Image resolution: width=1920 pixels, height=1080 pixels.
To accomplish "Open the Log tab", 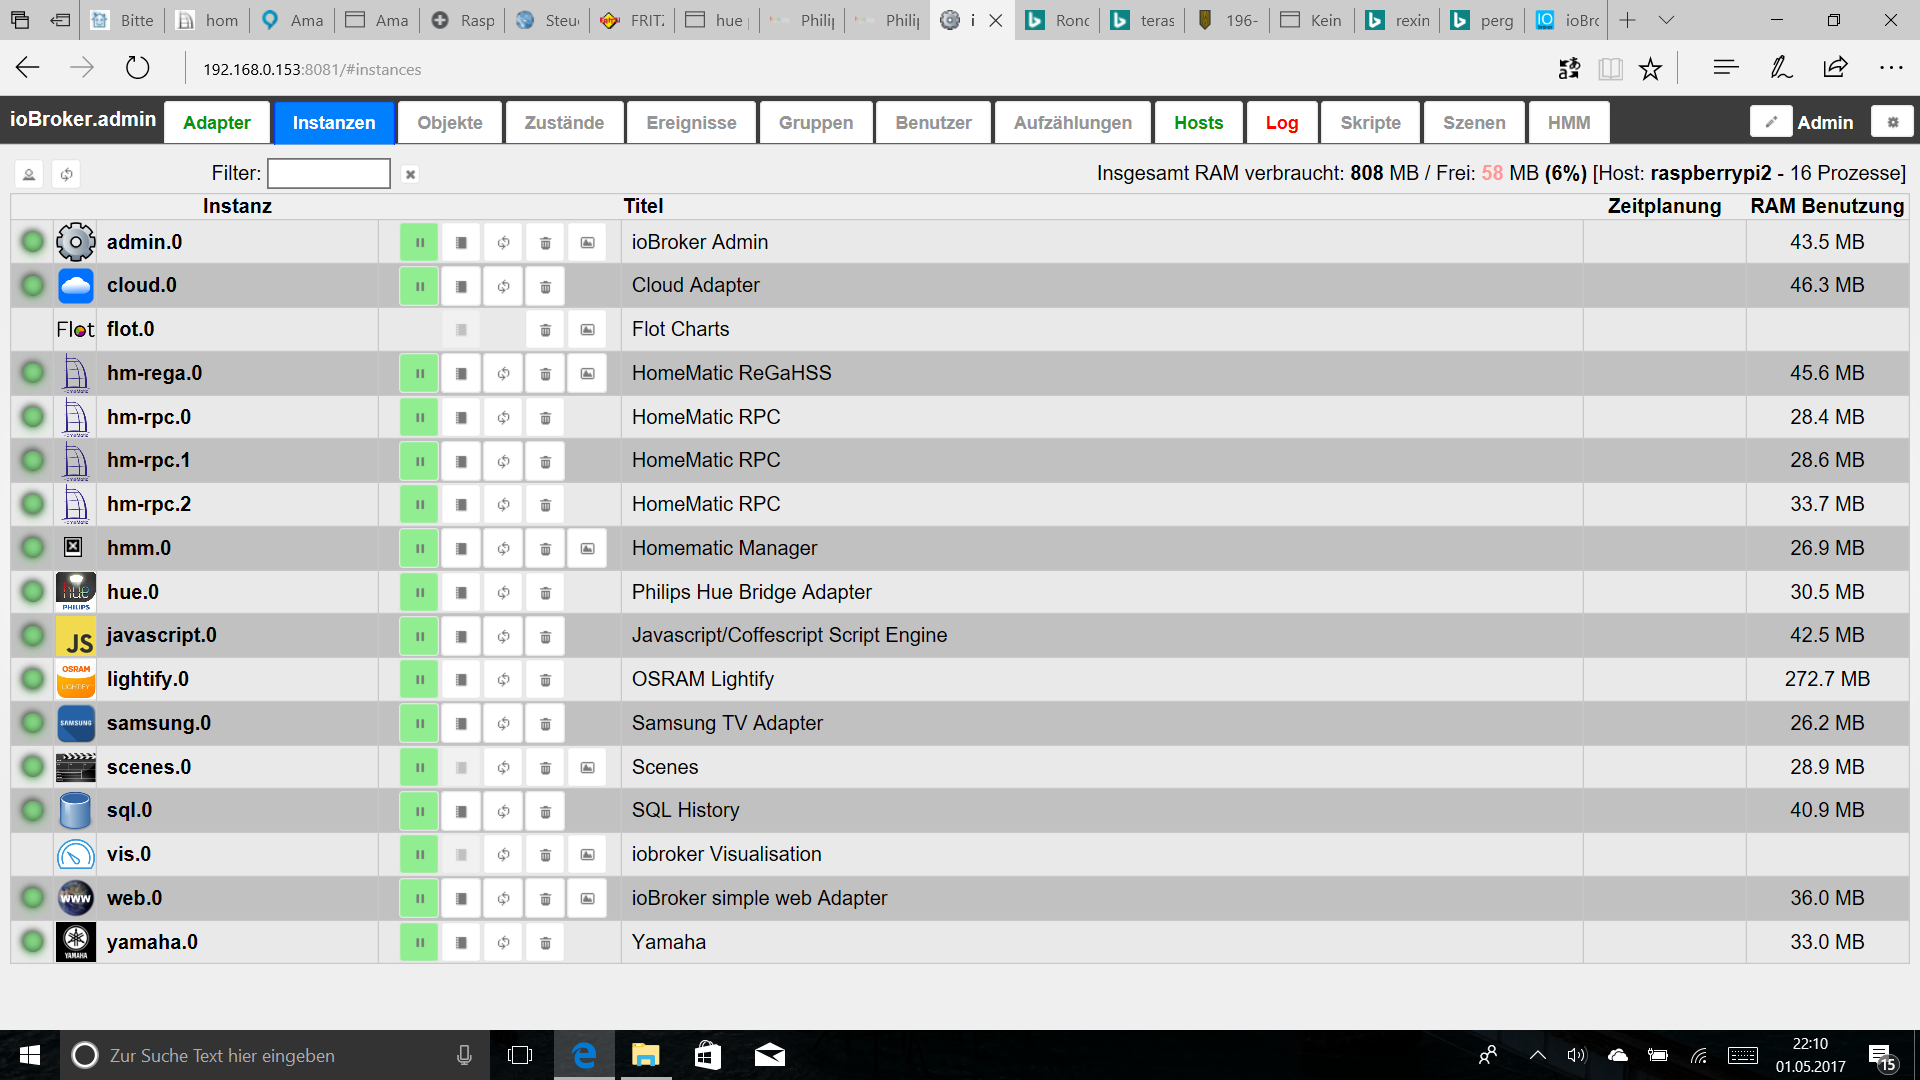I will 1281,123.
